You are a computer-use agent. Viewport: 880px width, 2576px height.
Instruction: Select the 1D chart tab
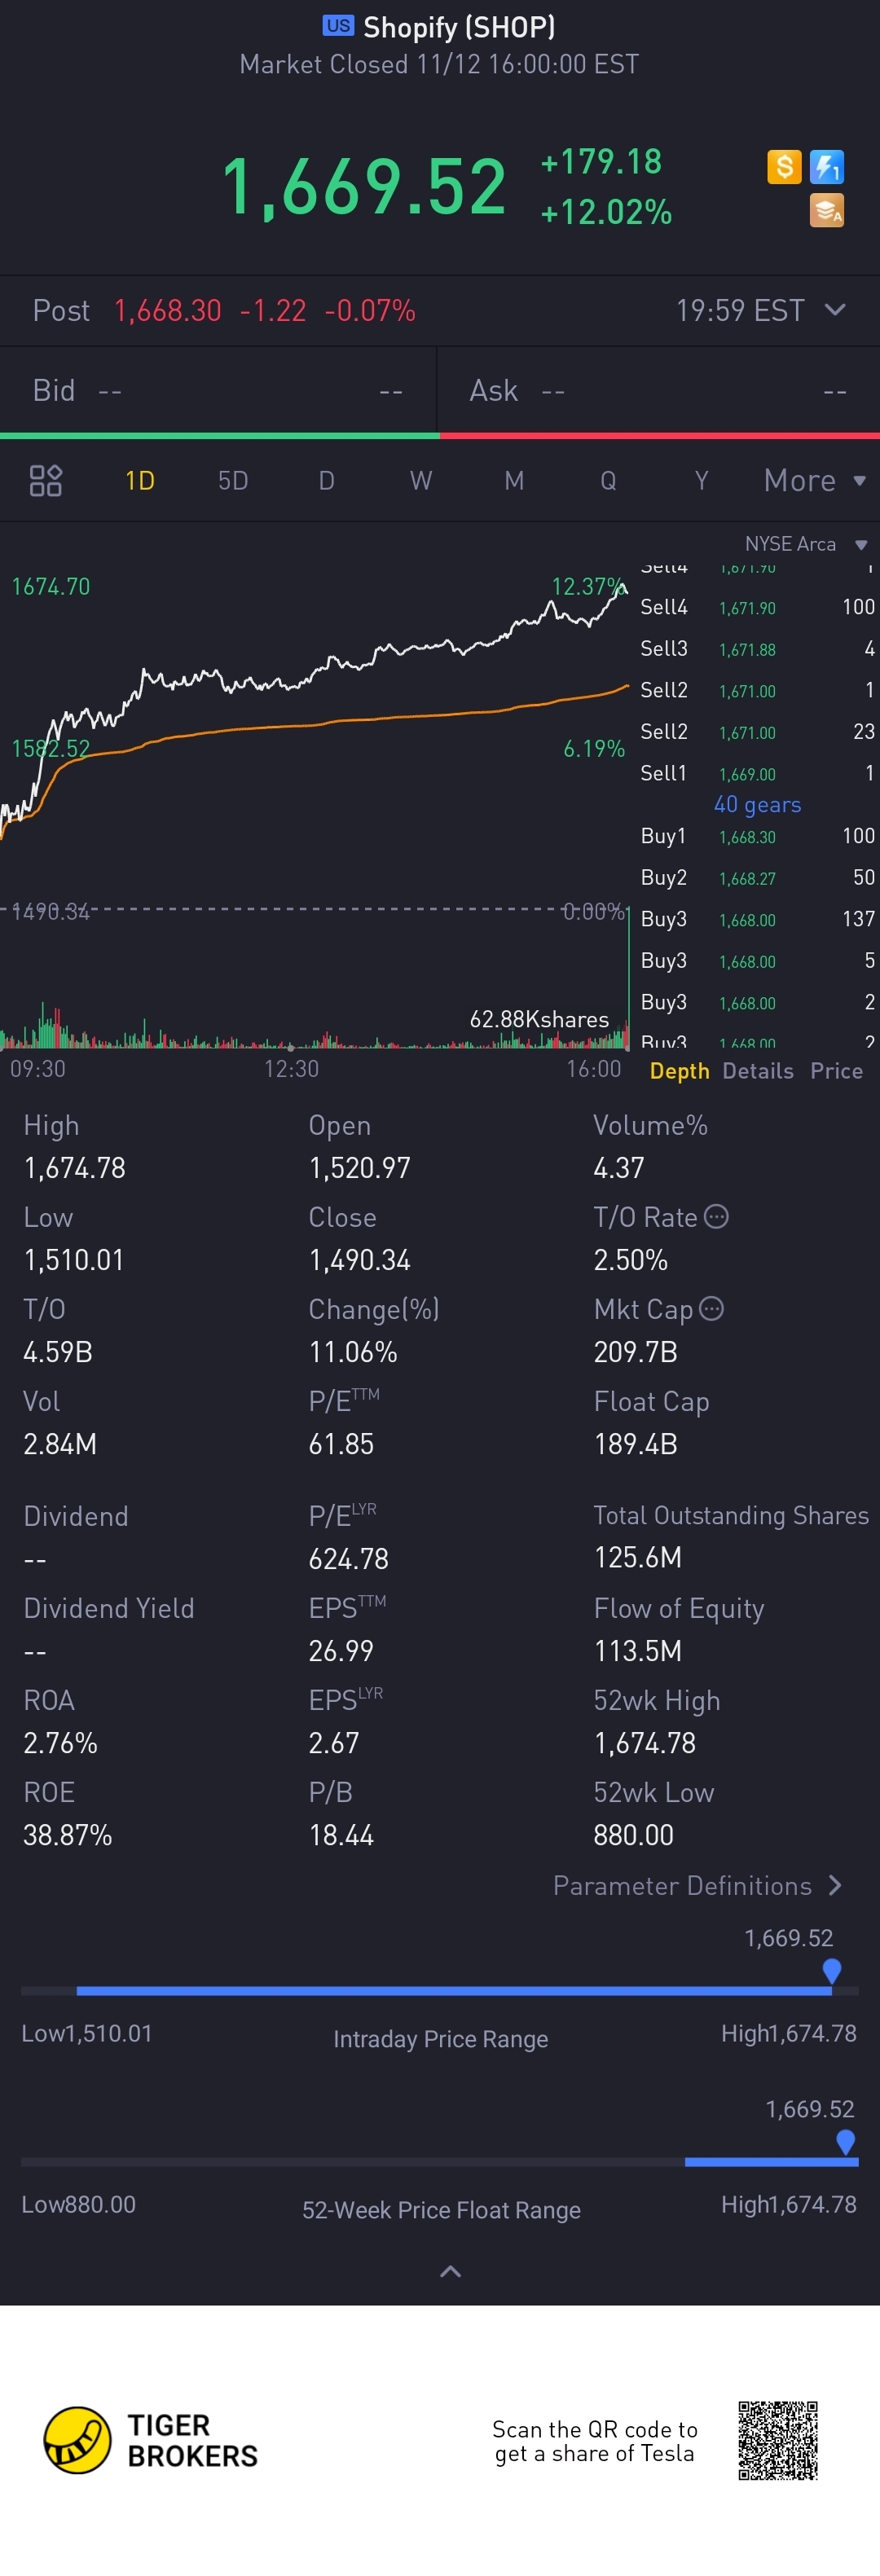[140, 481]
